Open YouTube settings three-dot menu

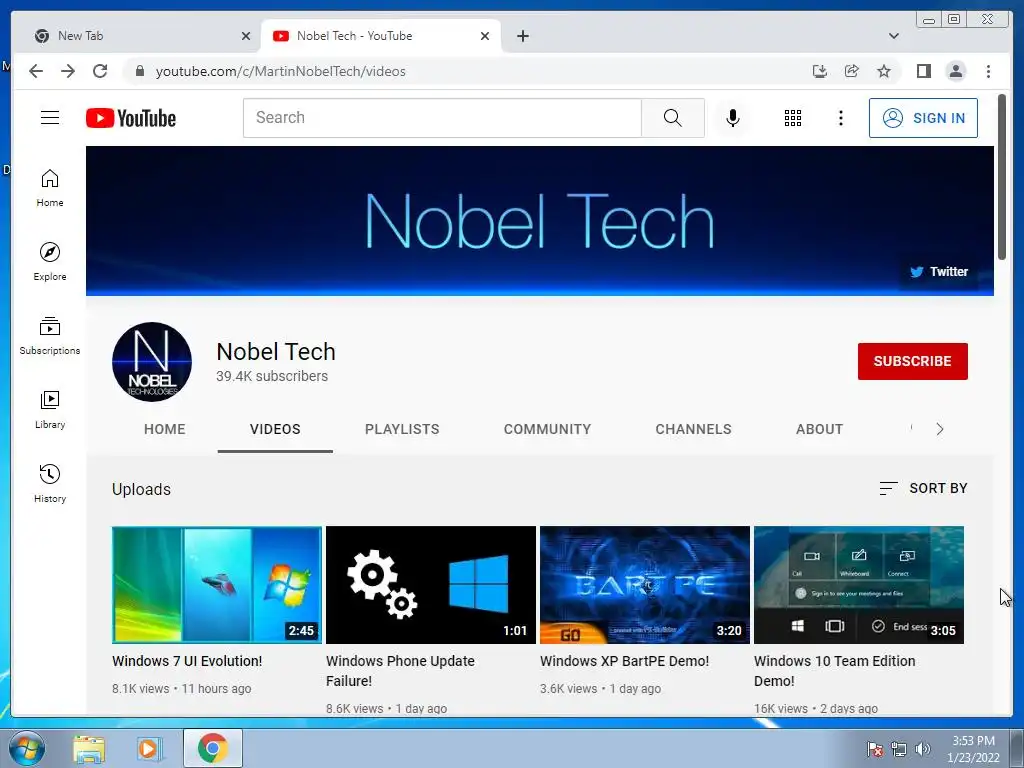tap(840, 118)
